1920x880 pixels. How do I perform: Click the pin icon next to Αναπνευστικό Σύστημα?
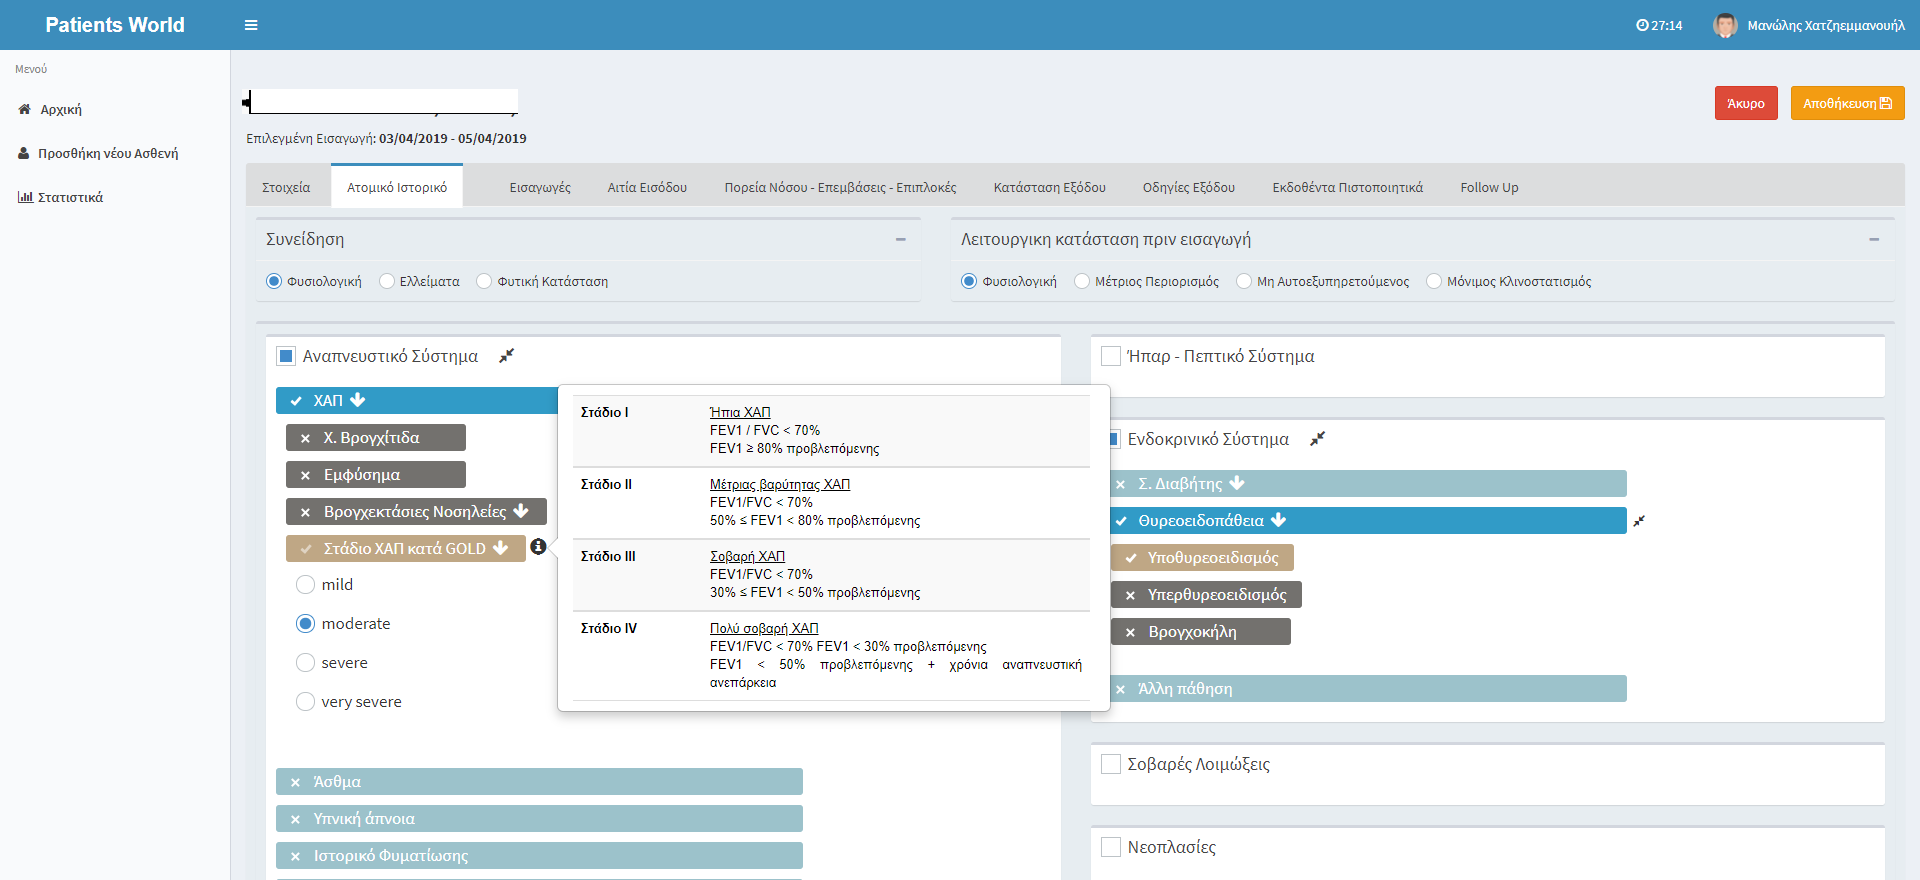pyautogui.click(x=507, y=356)
